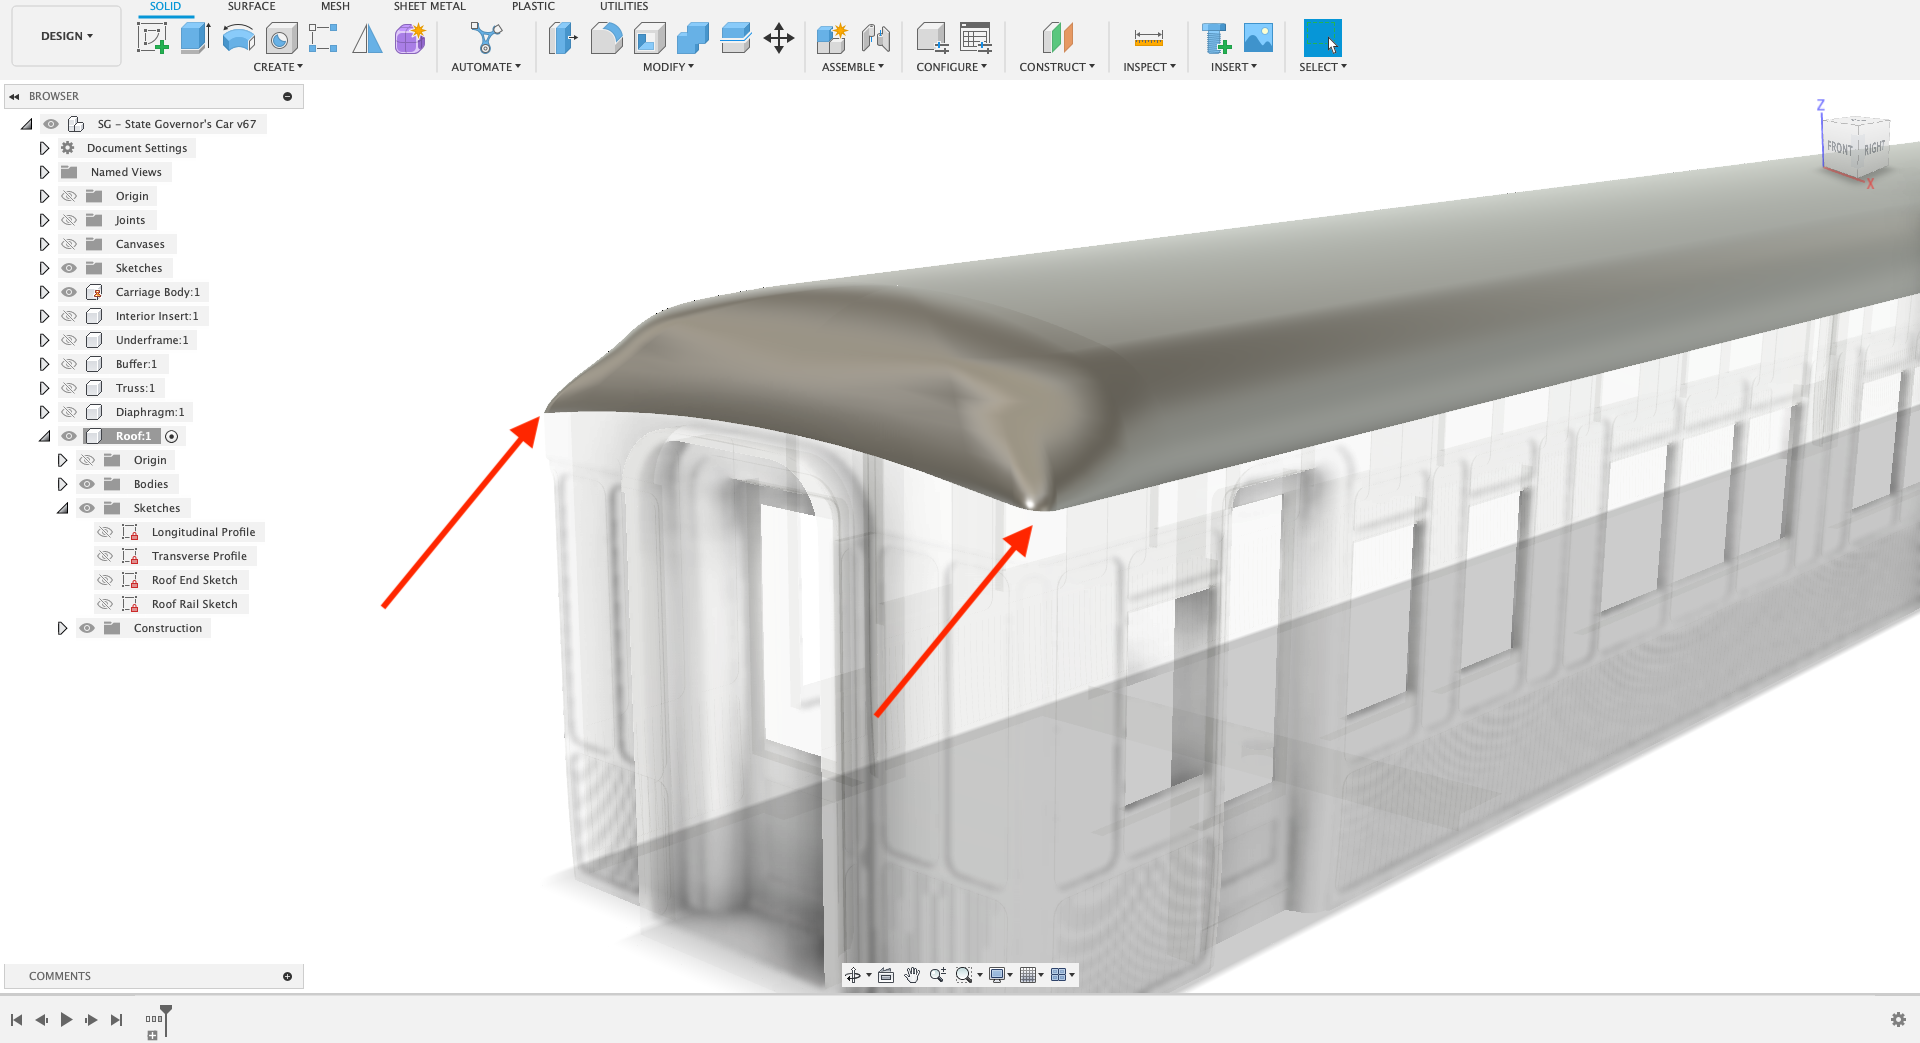Viewport: 1920px width, 1043px height.
Task: Select the Combine tool
Action: tap(694, 38)
